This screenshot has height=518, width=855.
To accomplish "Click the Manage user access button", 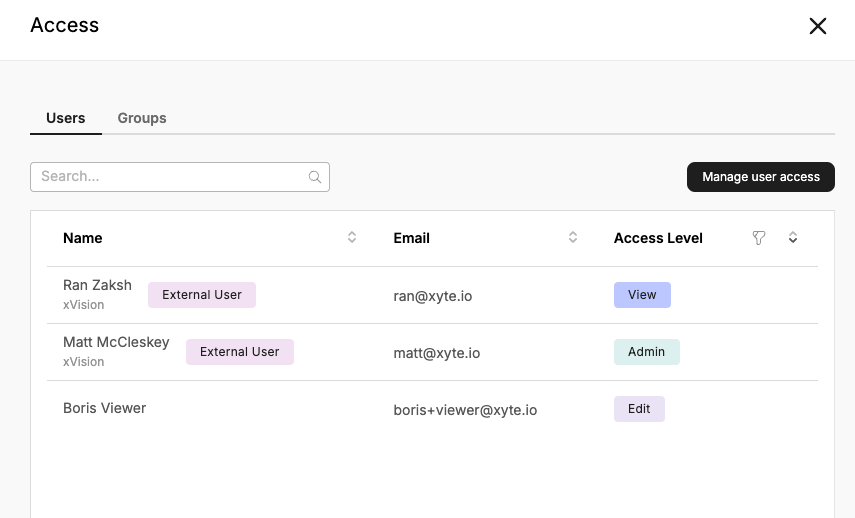I will pos(761,177).
